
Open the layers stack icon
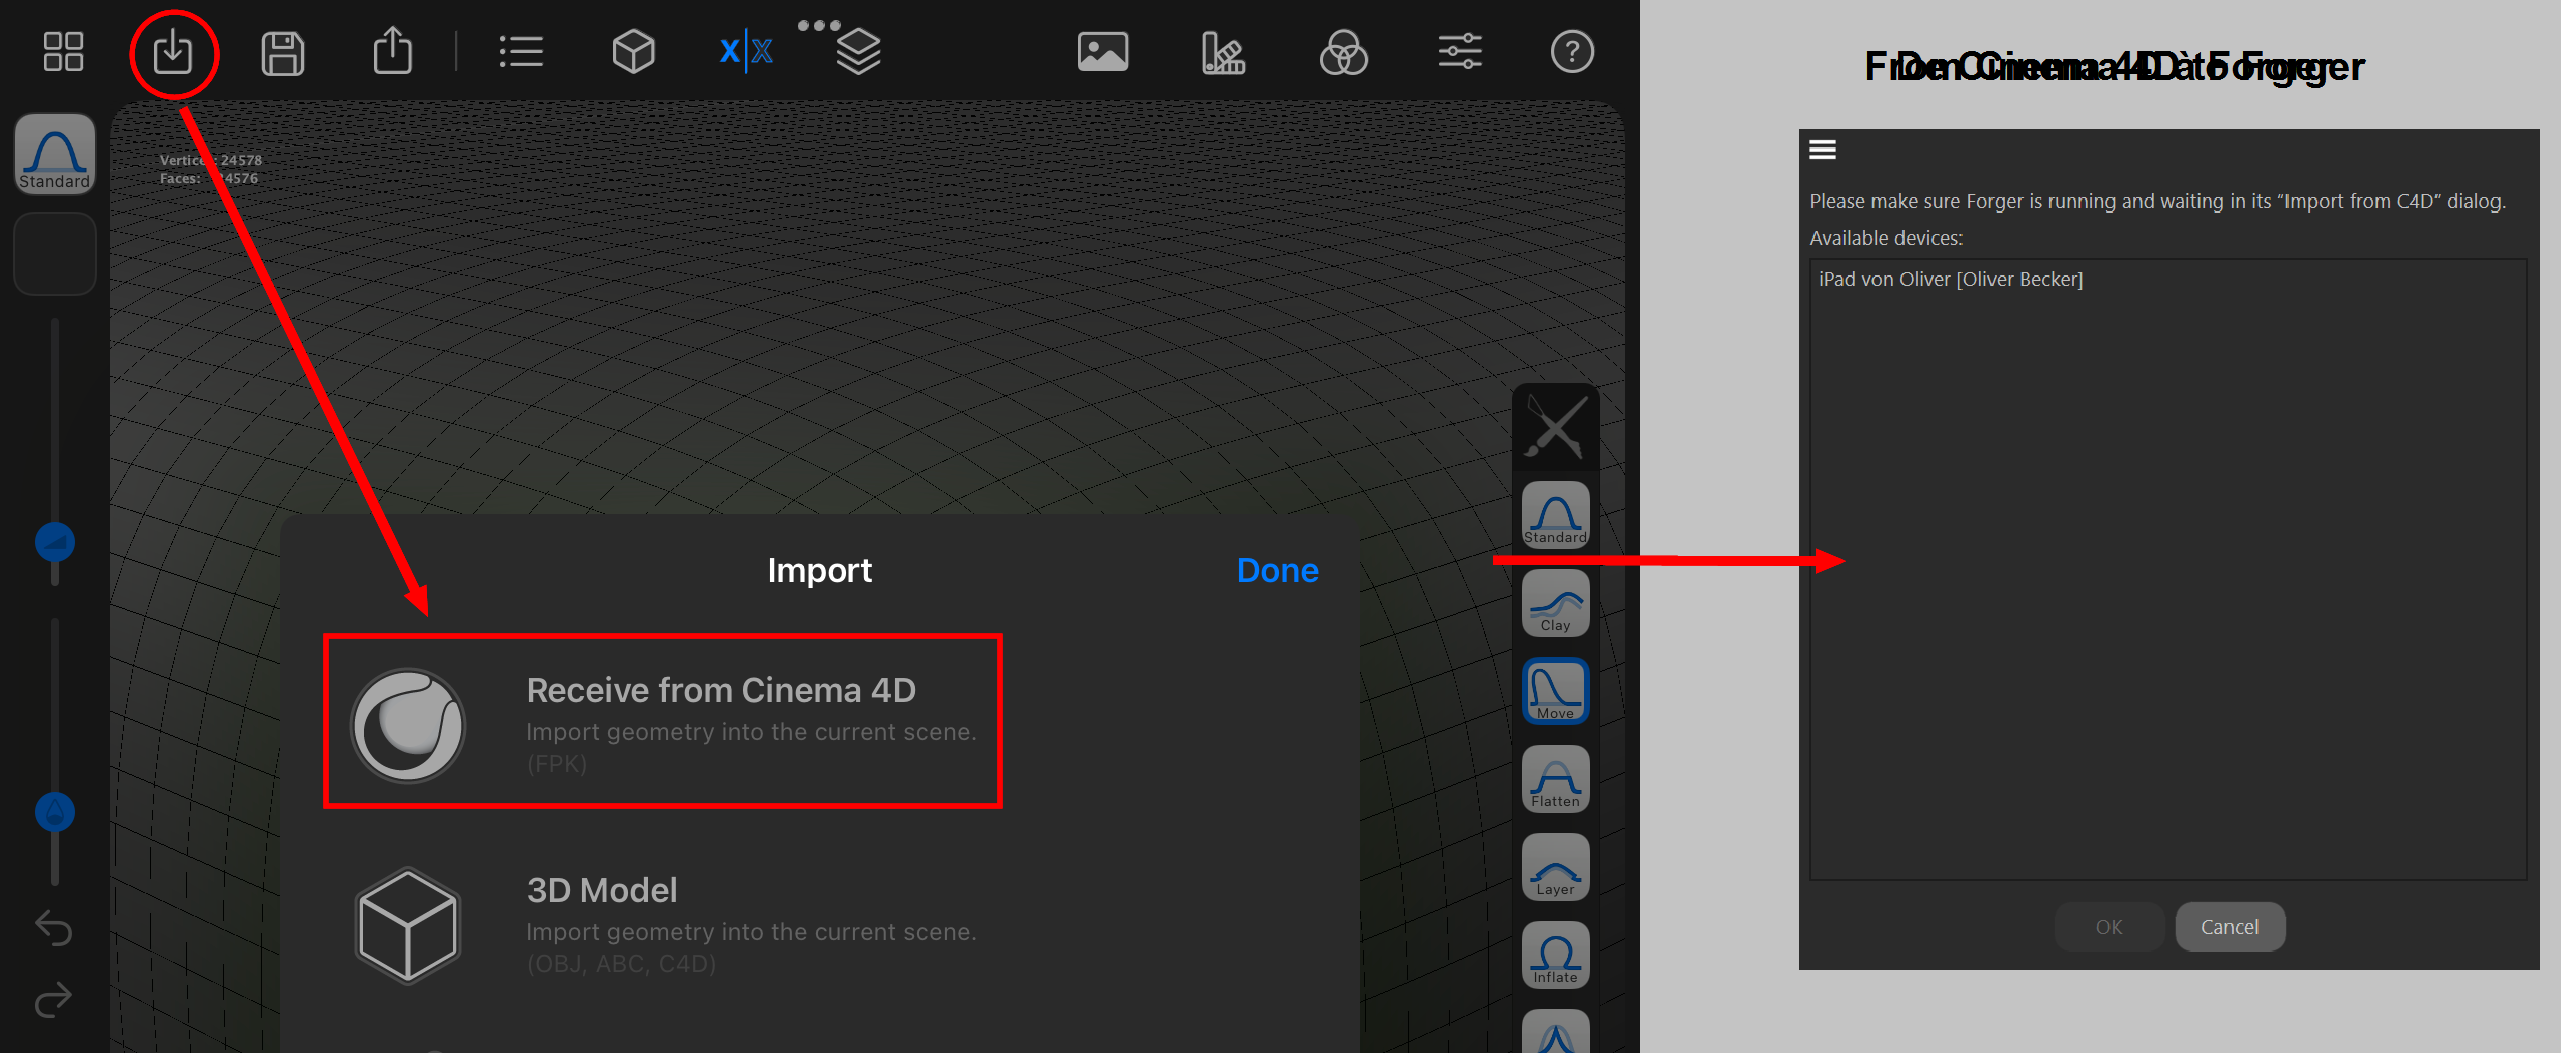858,52
